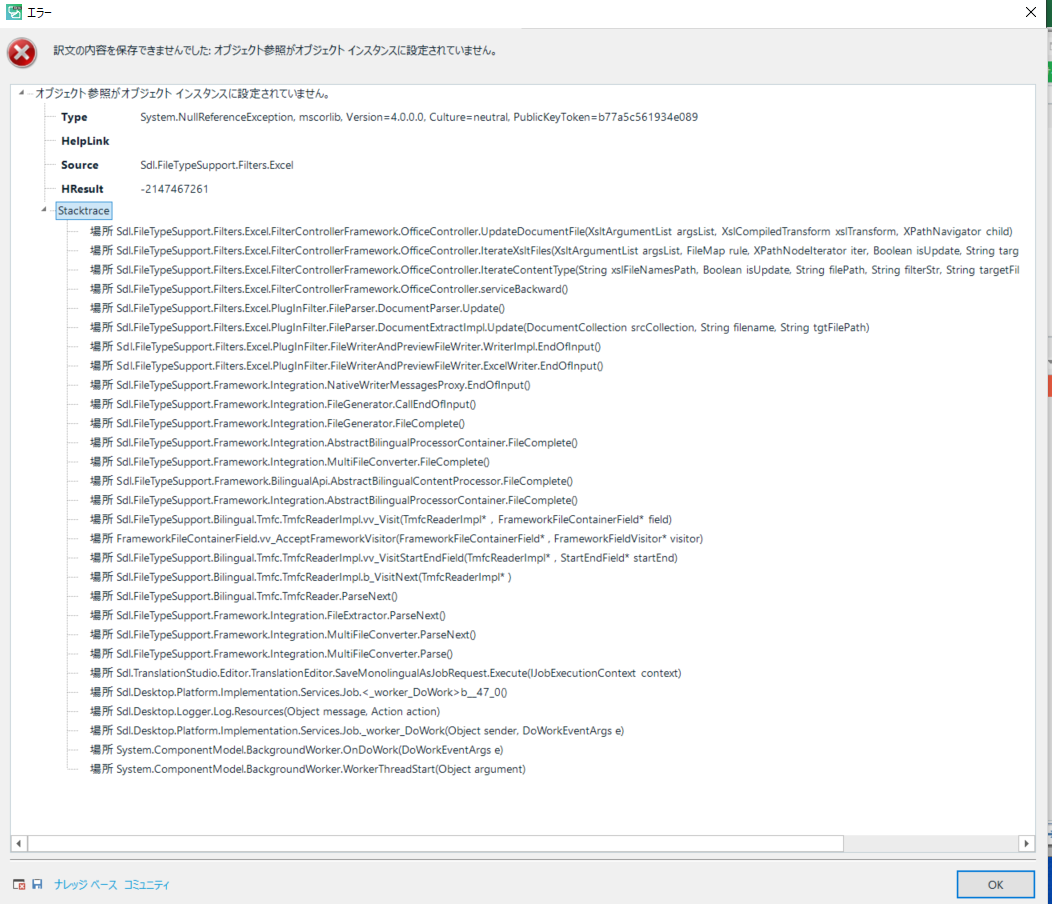Select the OfficeController.IterateContentType stack line
This screenshot has height=904, width=1052.
pyautogui.click(x=554, y=270)
